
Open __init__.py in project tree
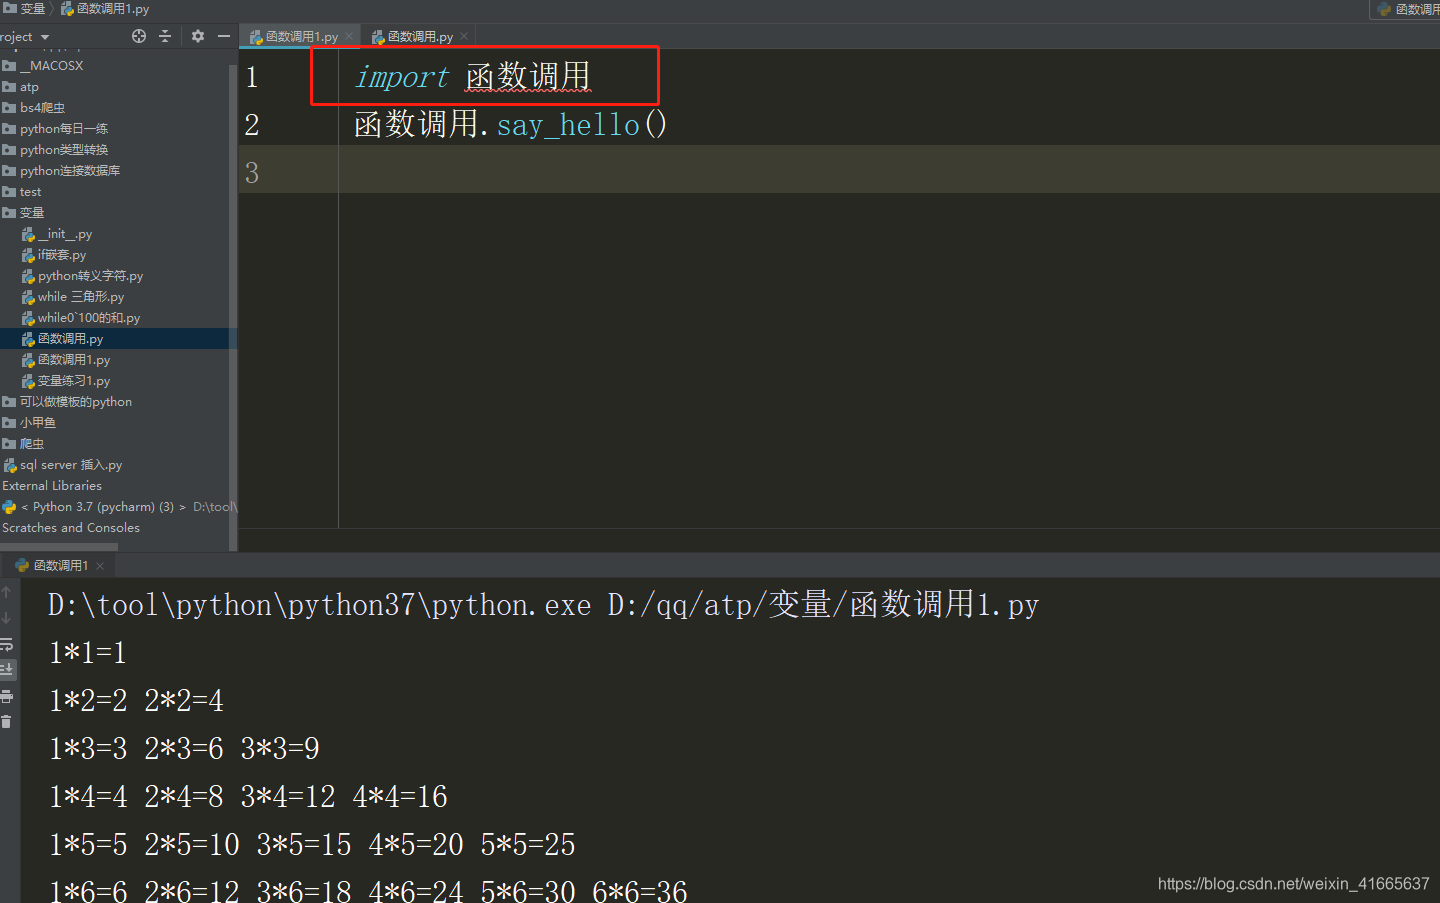point(57,234)
